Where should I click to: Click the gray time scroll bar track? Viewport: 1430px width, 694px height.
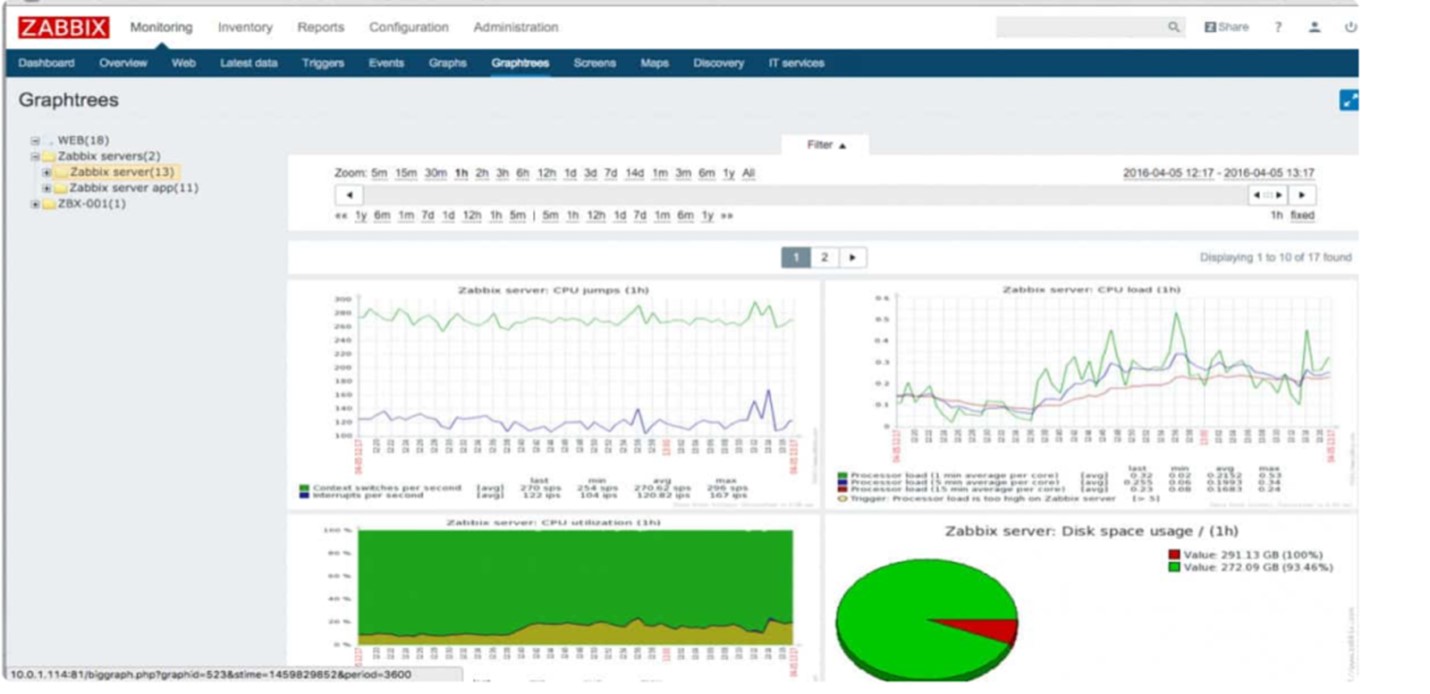[x=805, y=195]
